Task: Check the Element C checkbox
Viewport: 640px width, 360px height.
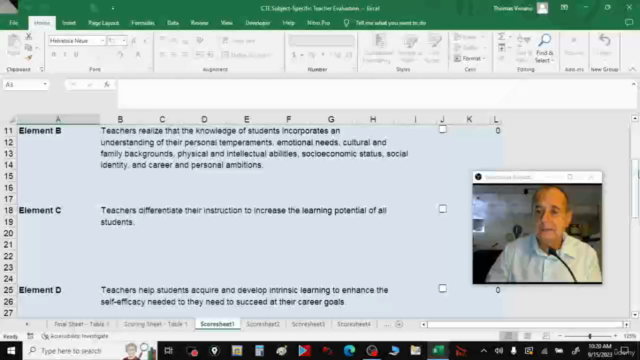Action: pyautogui.click(x=442, y=209)
